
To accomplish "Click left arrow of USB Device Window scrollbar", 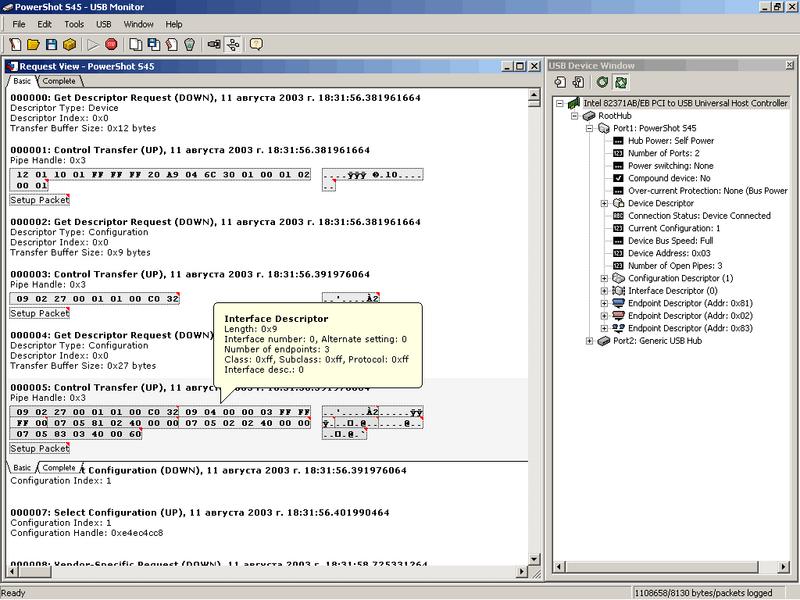I will (559, 567).
